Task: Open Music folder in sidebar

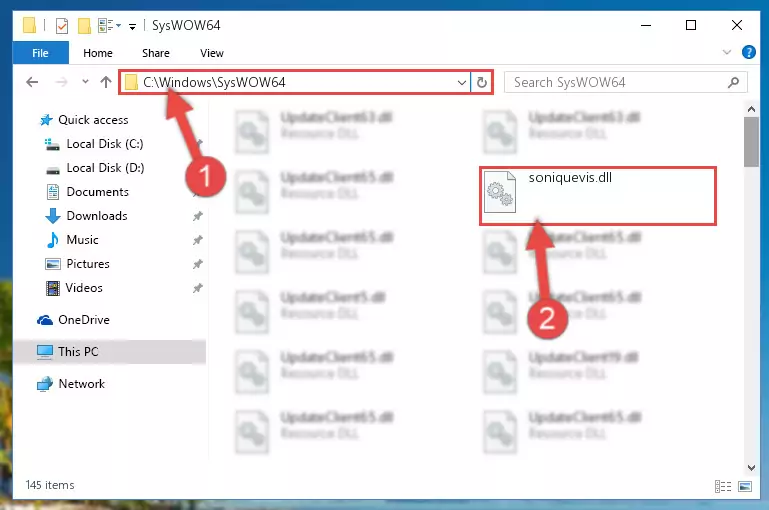Action: pyautogui.click(x=82, y=240)
